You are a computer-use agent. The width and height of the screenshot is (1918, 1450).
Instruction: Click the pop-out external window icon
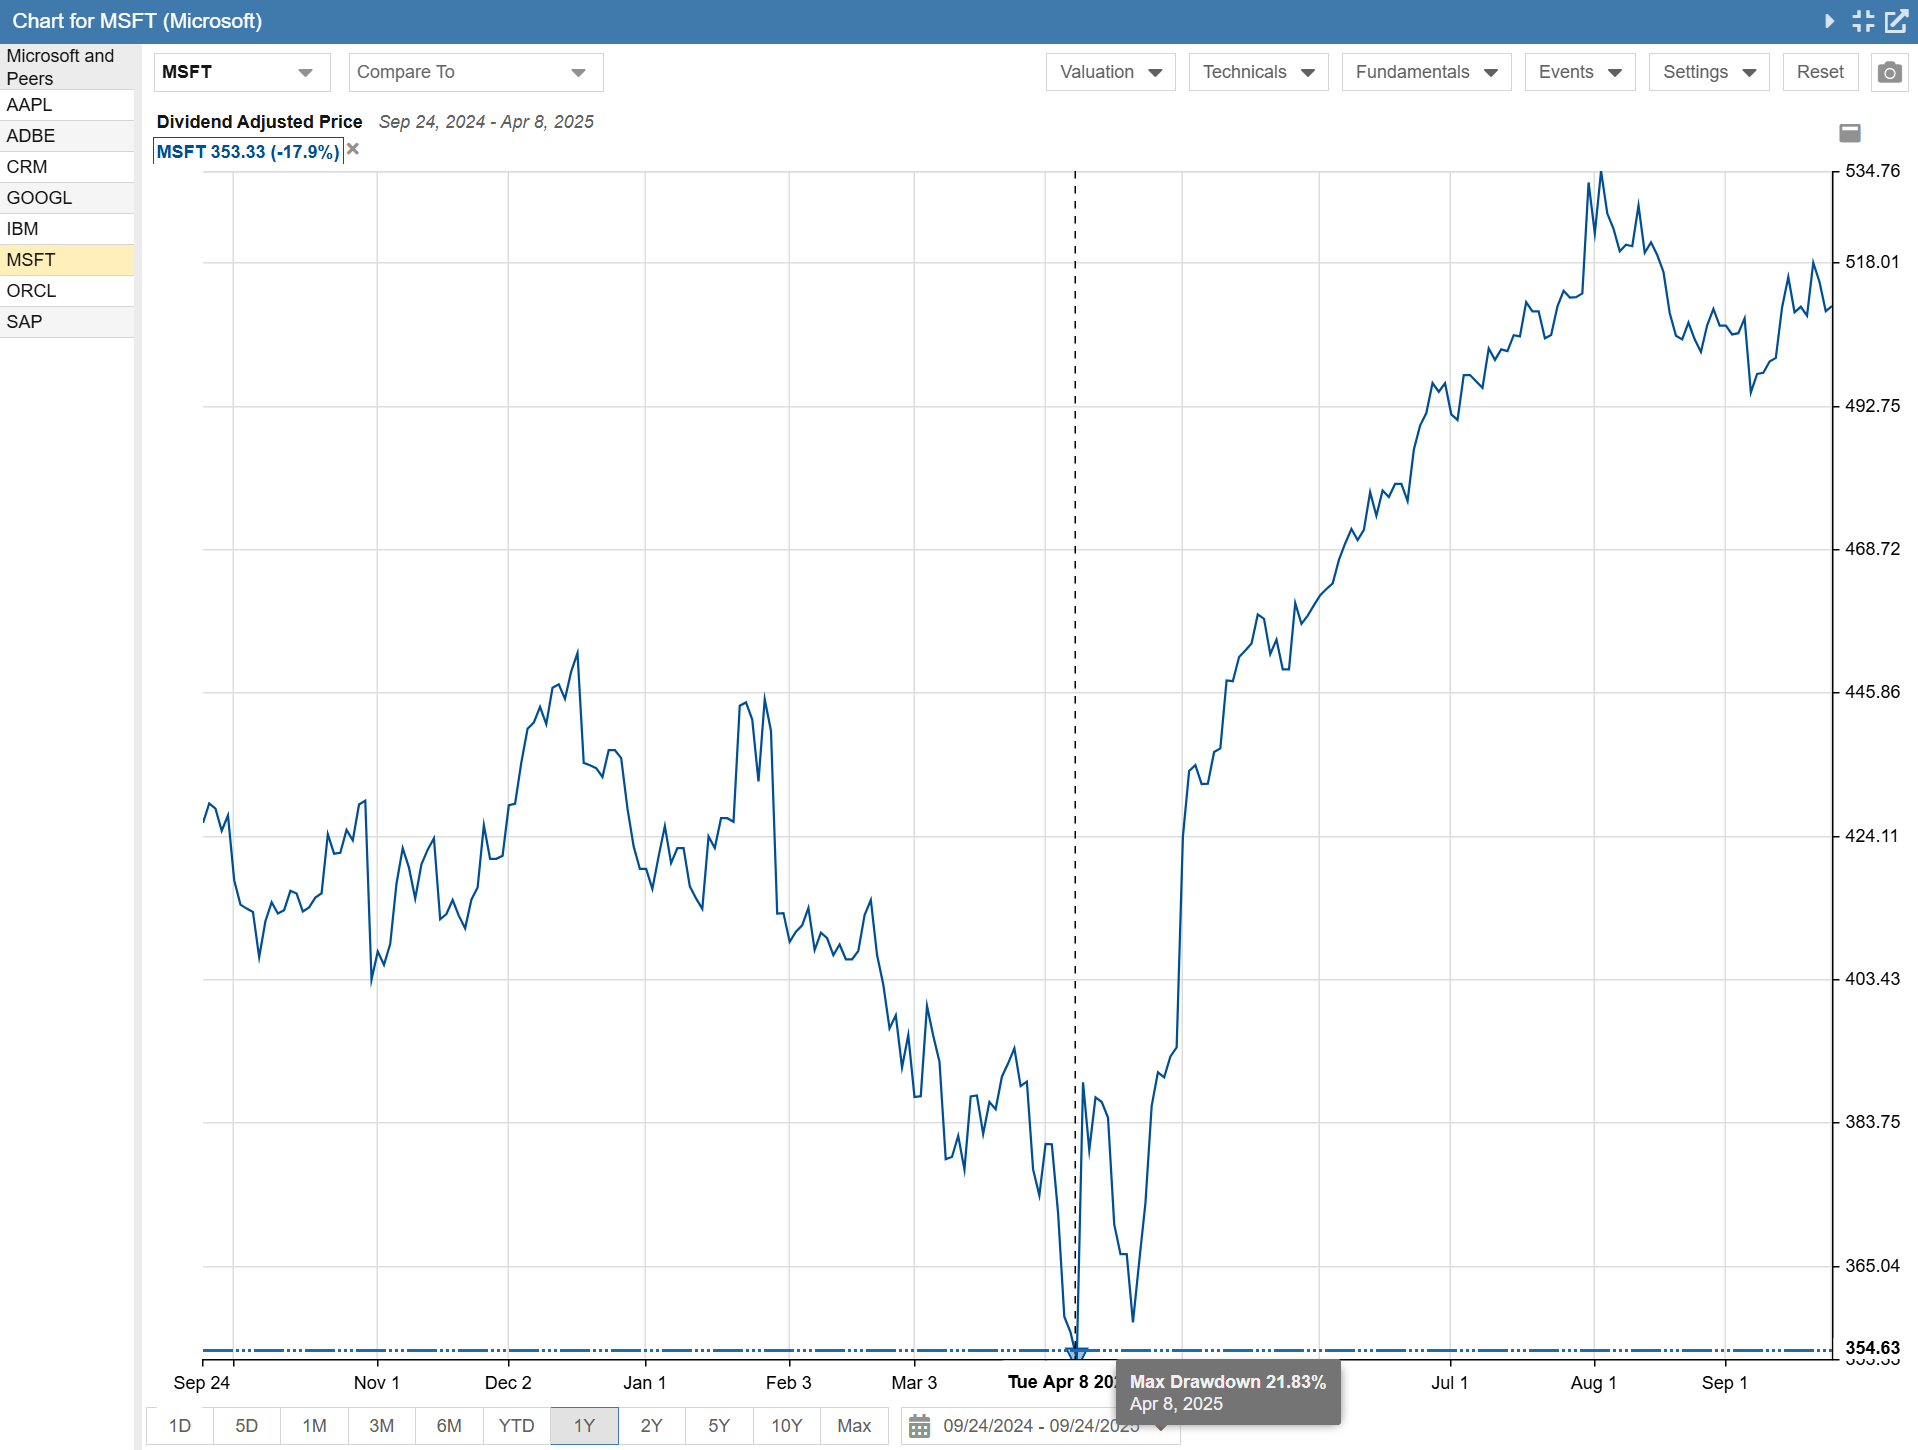click(x=1896, y=21)
